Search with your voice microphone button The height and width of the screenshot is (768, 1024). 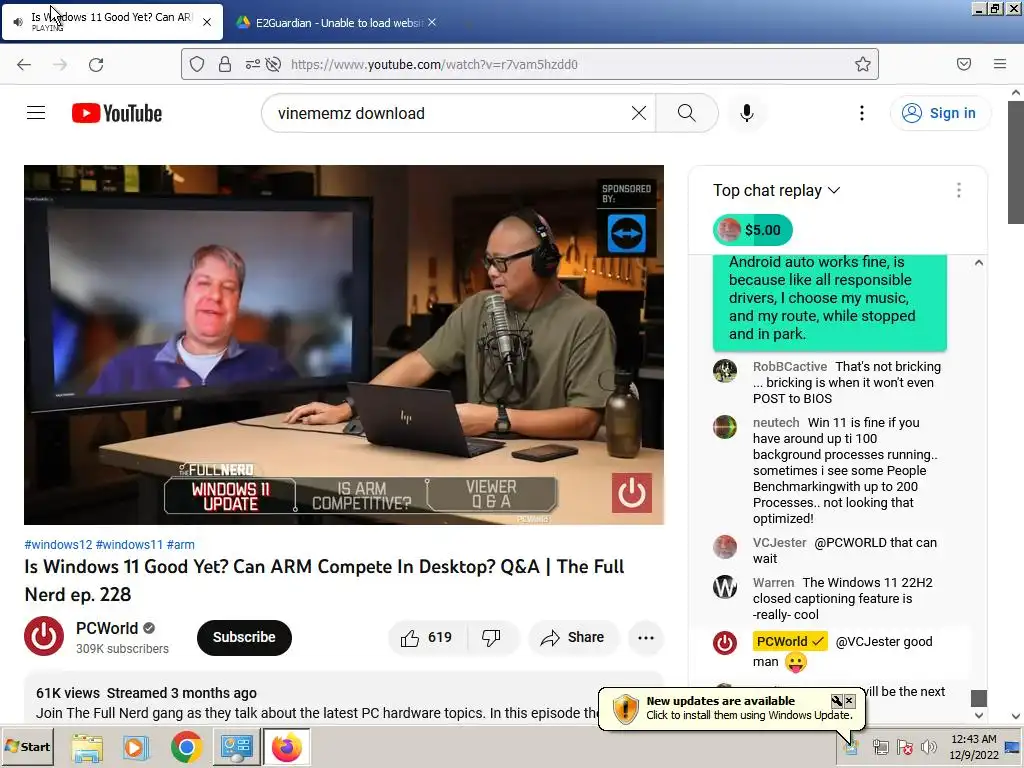coord(747,113)
